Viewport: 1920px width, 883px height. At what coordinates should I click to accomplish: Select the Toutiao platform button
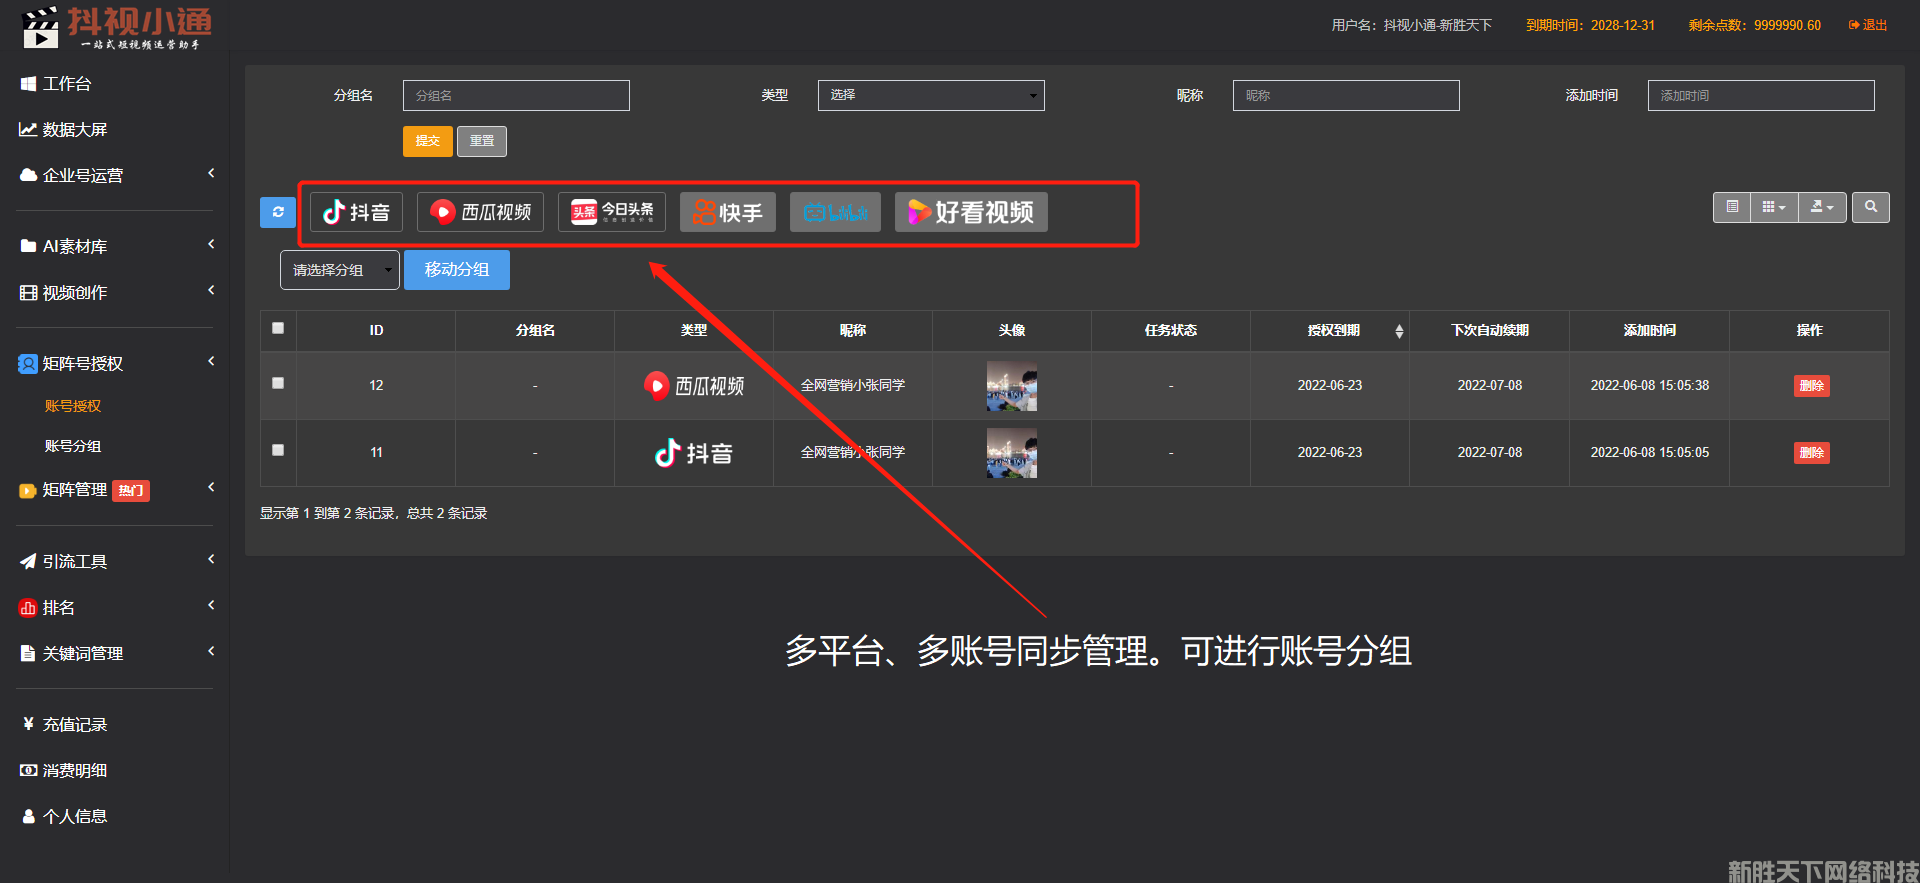[611, 212]
